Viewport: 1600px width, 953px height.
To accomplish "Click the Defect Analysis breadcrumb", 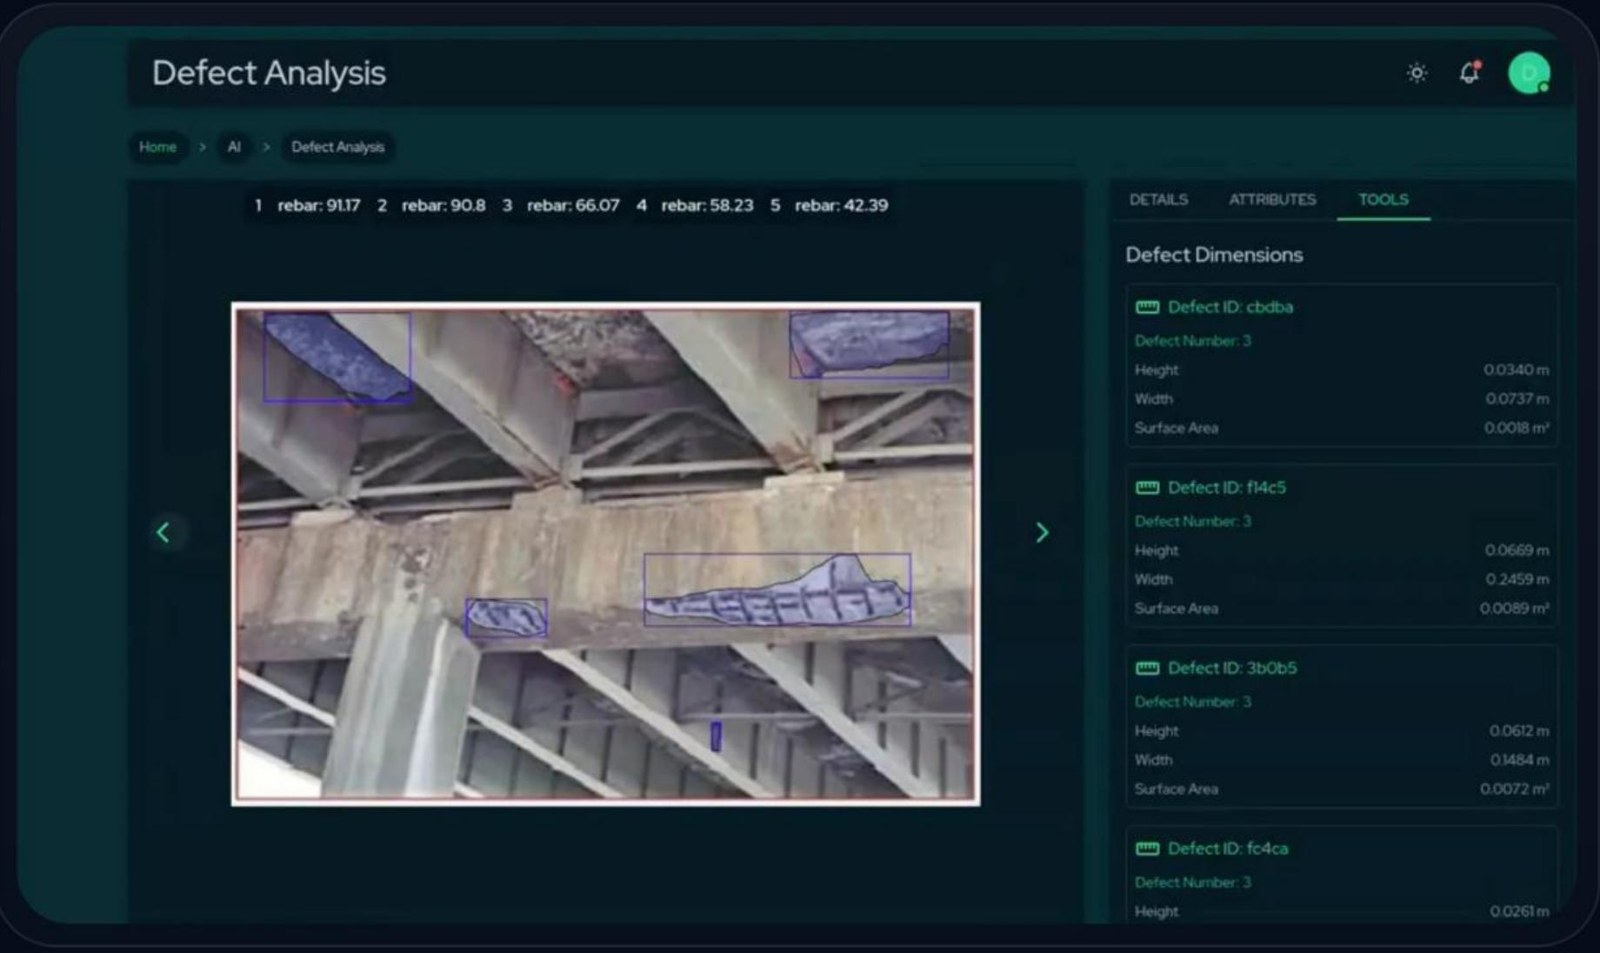I will (337, 147).
